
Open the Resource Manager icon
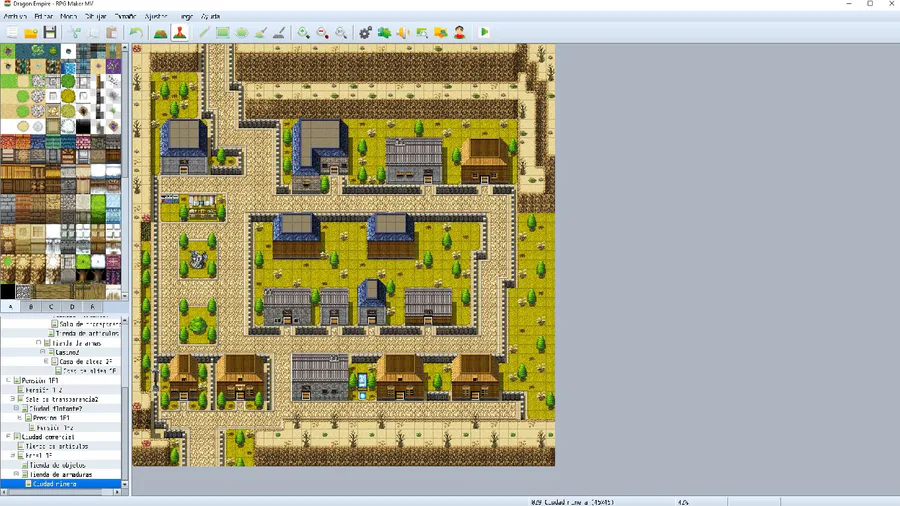coord(441,33)
